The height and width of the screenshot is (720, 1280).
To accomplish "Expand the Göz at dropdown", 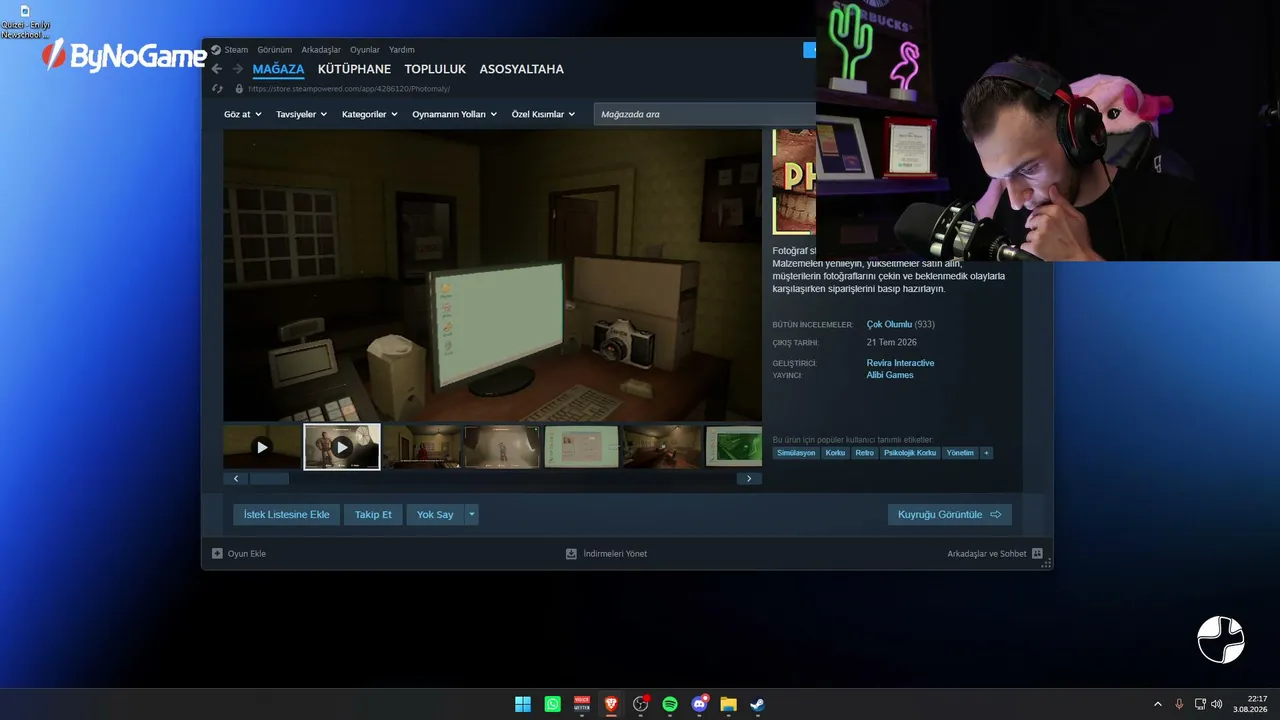I will point(243,114).
